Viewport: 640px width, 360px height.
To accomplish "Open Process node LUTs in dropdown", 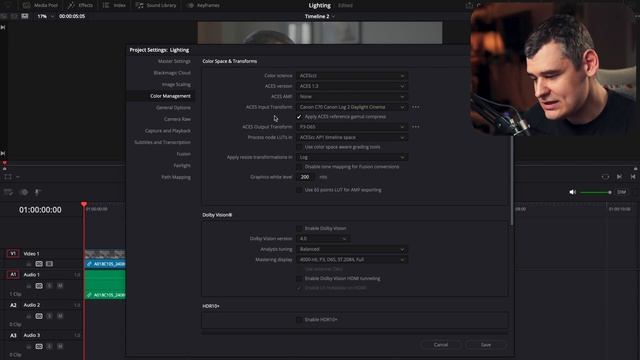I will pos(351,138).
